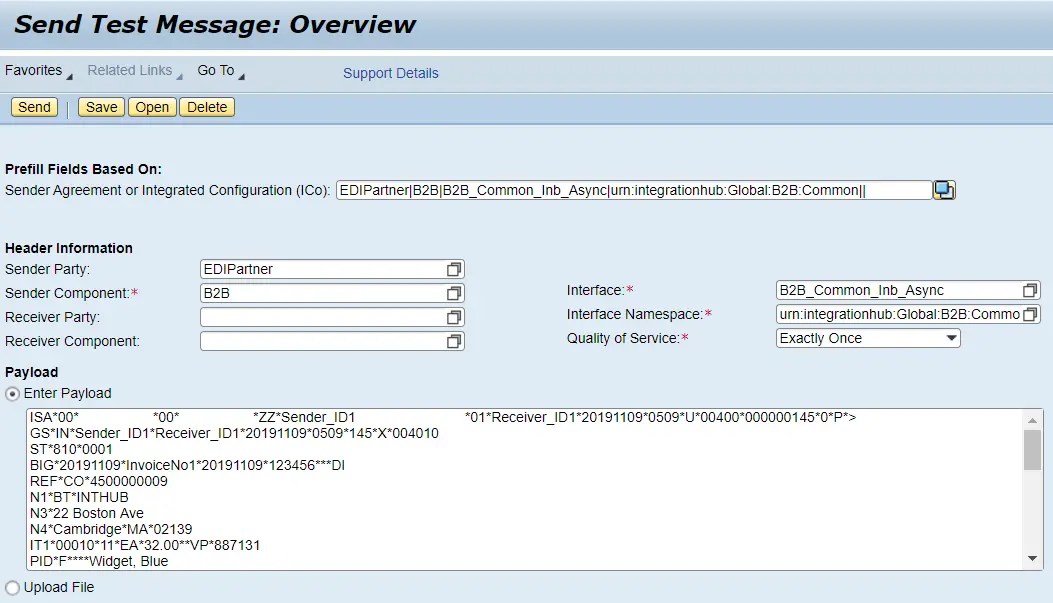Expand the Go To menu

point(218,70)
